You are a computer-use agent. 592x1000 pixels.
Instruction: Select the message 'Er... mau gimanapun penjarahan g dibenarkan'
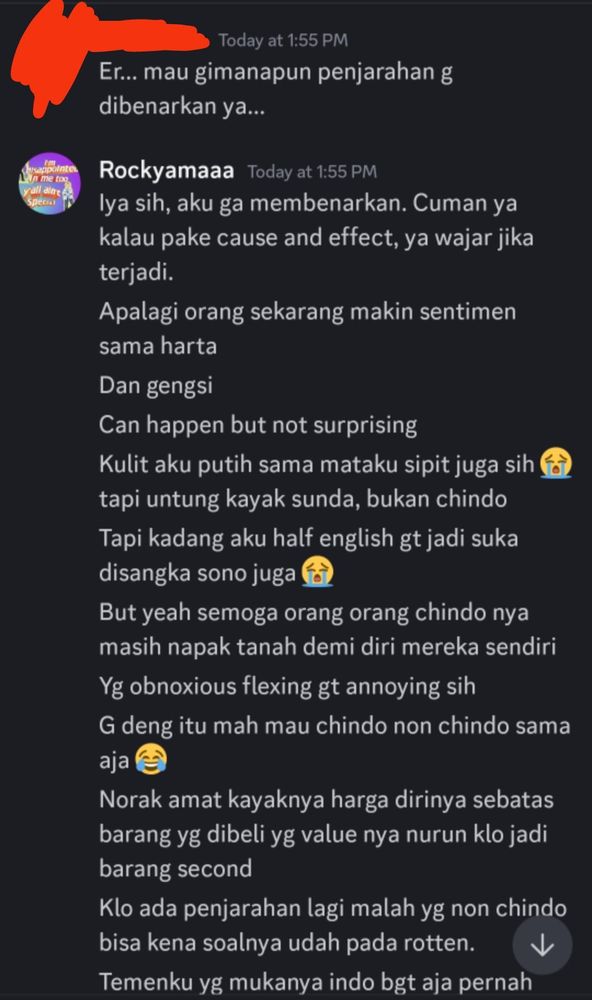point(276,89)
